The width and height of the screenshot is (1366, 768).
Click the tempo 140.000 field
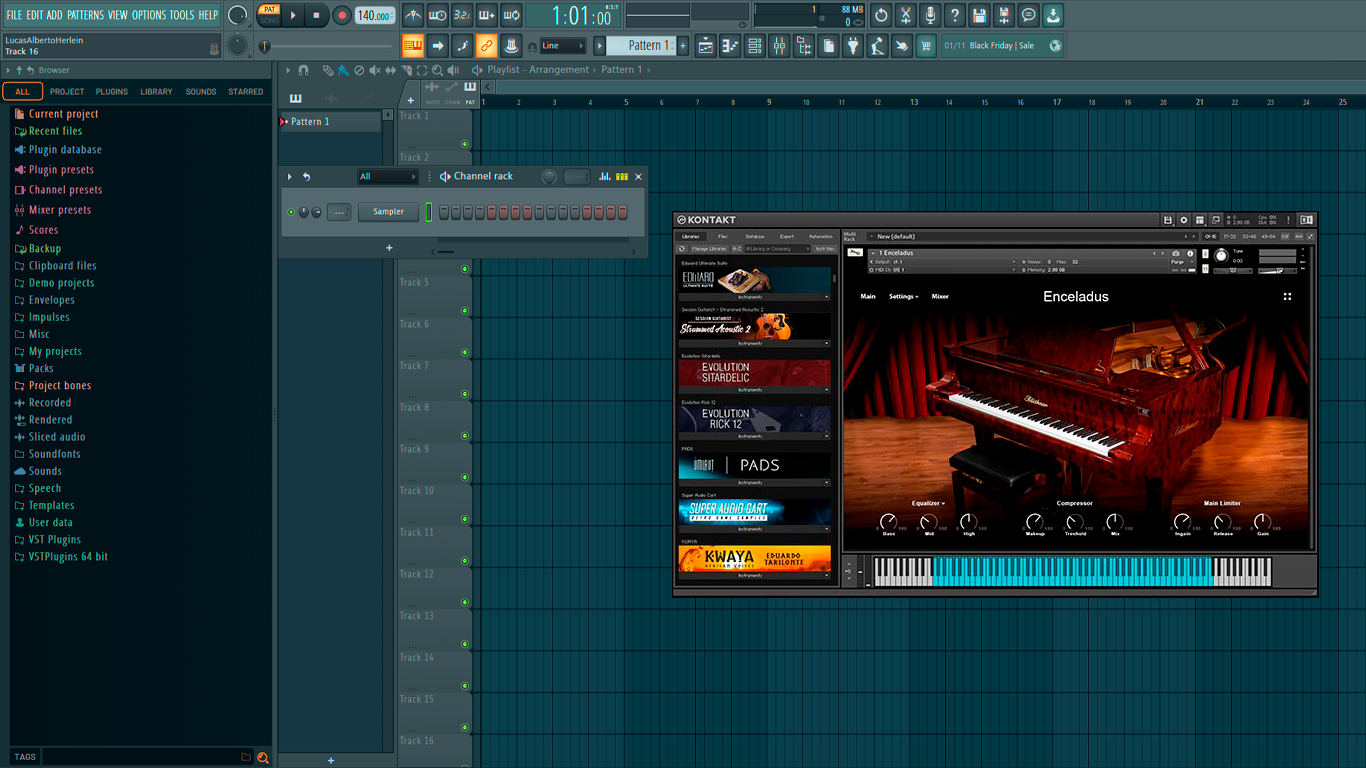[374, 16]
